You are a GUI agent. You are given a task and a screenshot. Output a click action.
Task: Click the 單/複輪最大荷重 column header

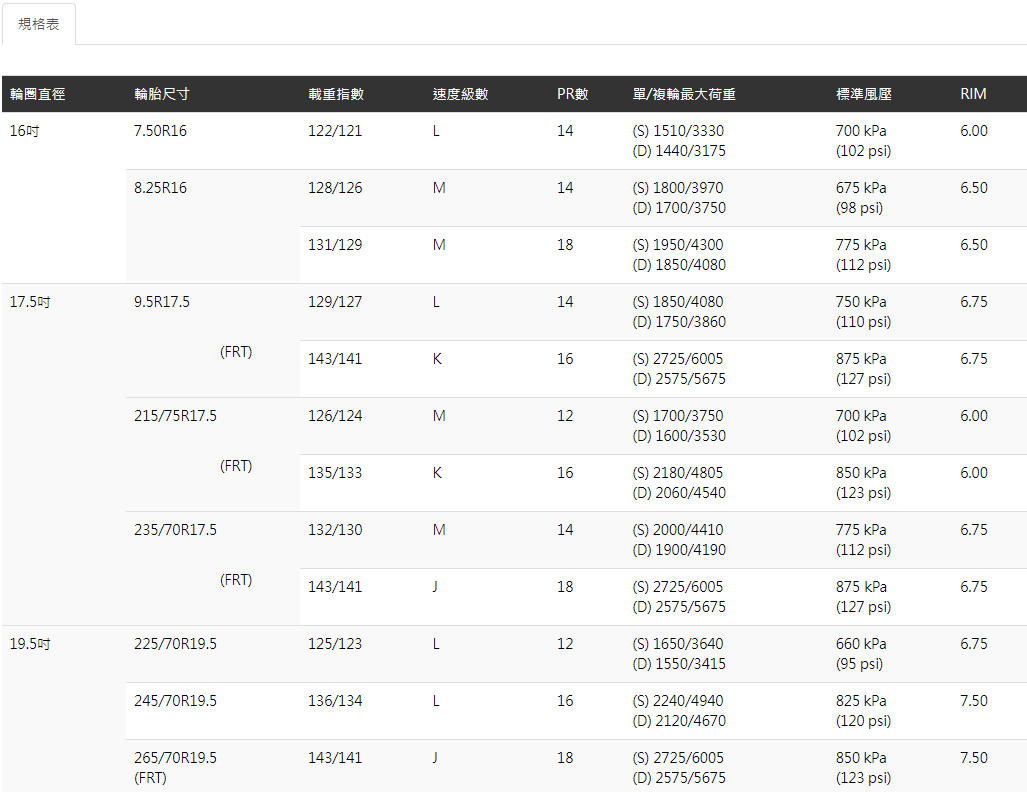point(684,94)
